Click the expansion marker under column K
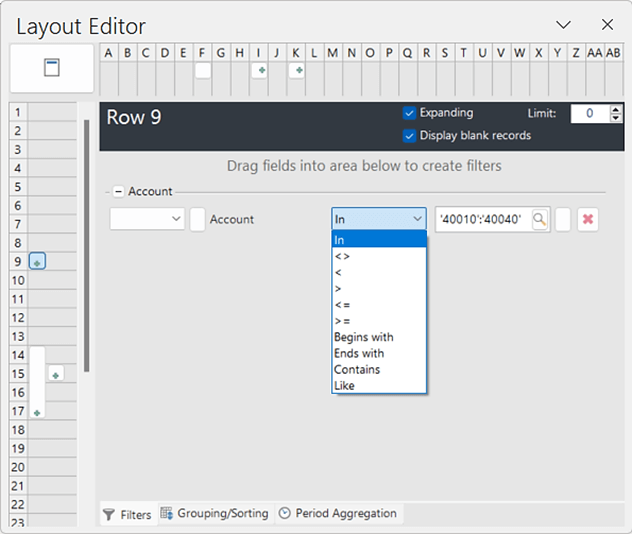Screen dimensions: 632x534 [x=297, y=71]
